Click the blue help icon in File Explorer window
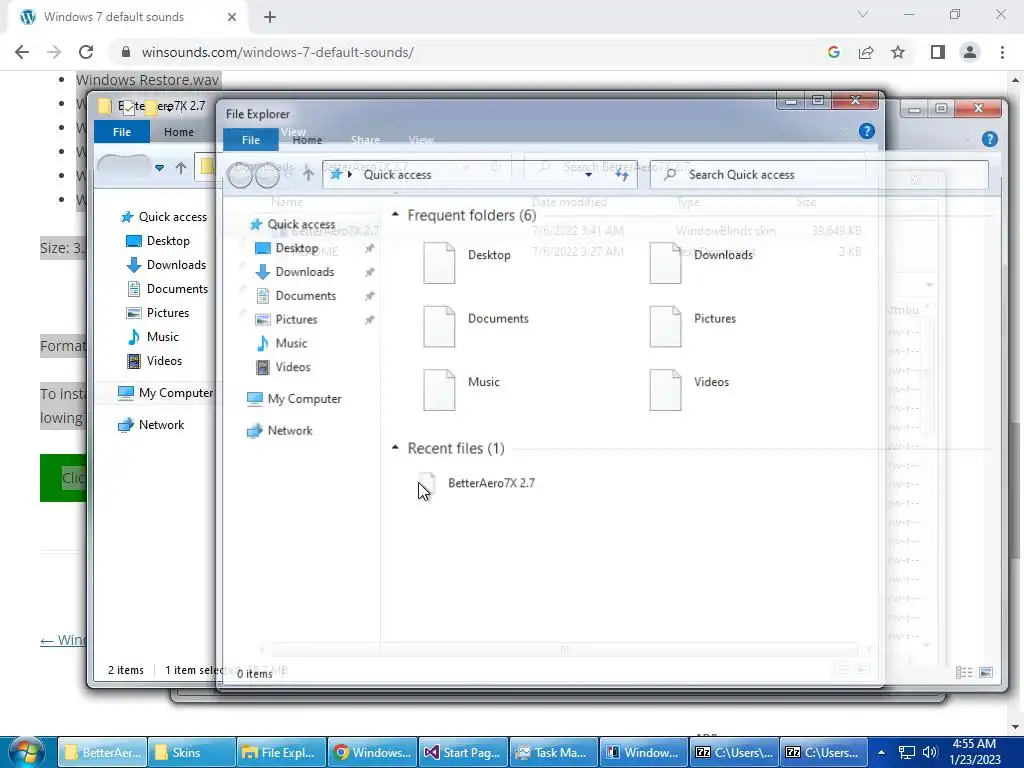This screenshot has width=1024, height=768. [x=867, y=131]
